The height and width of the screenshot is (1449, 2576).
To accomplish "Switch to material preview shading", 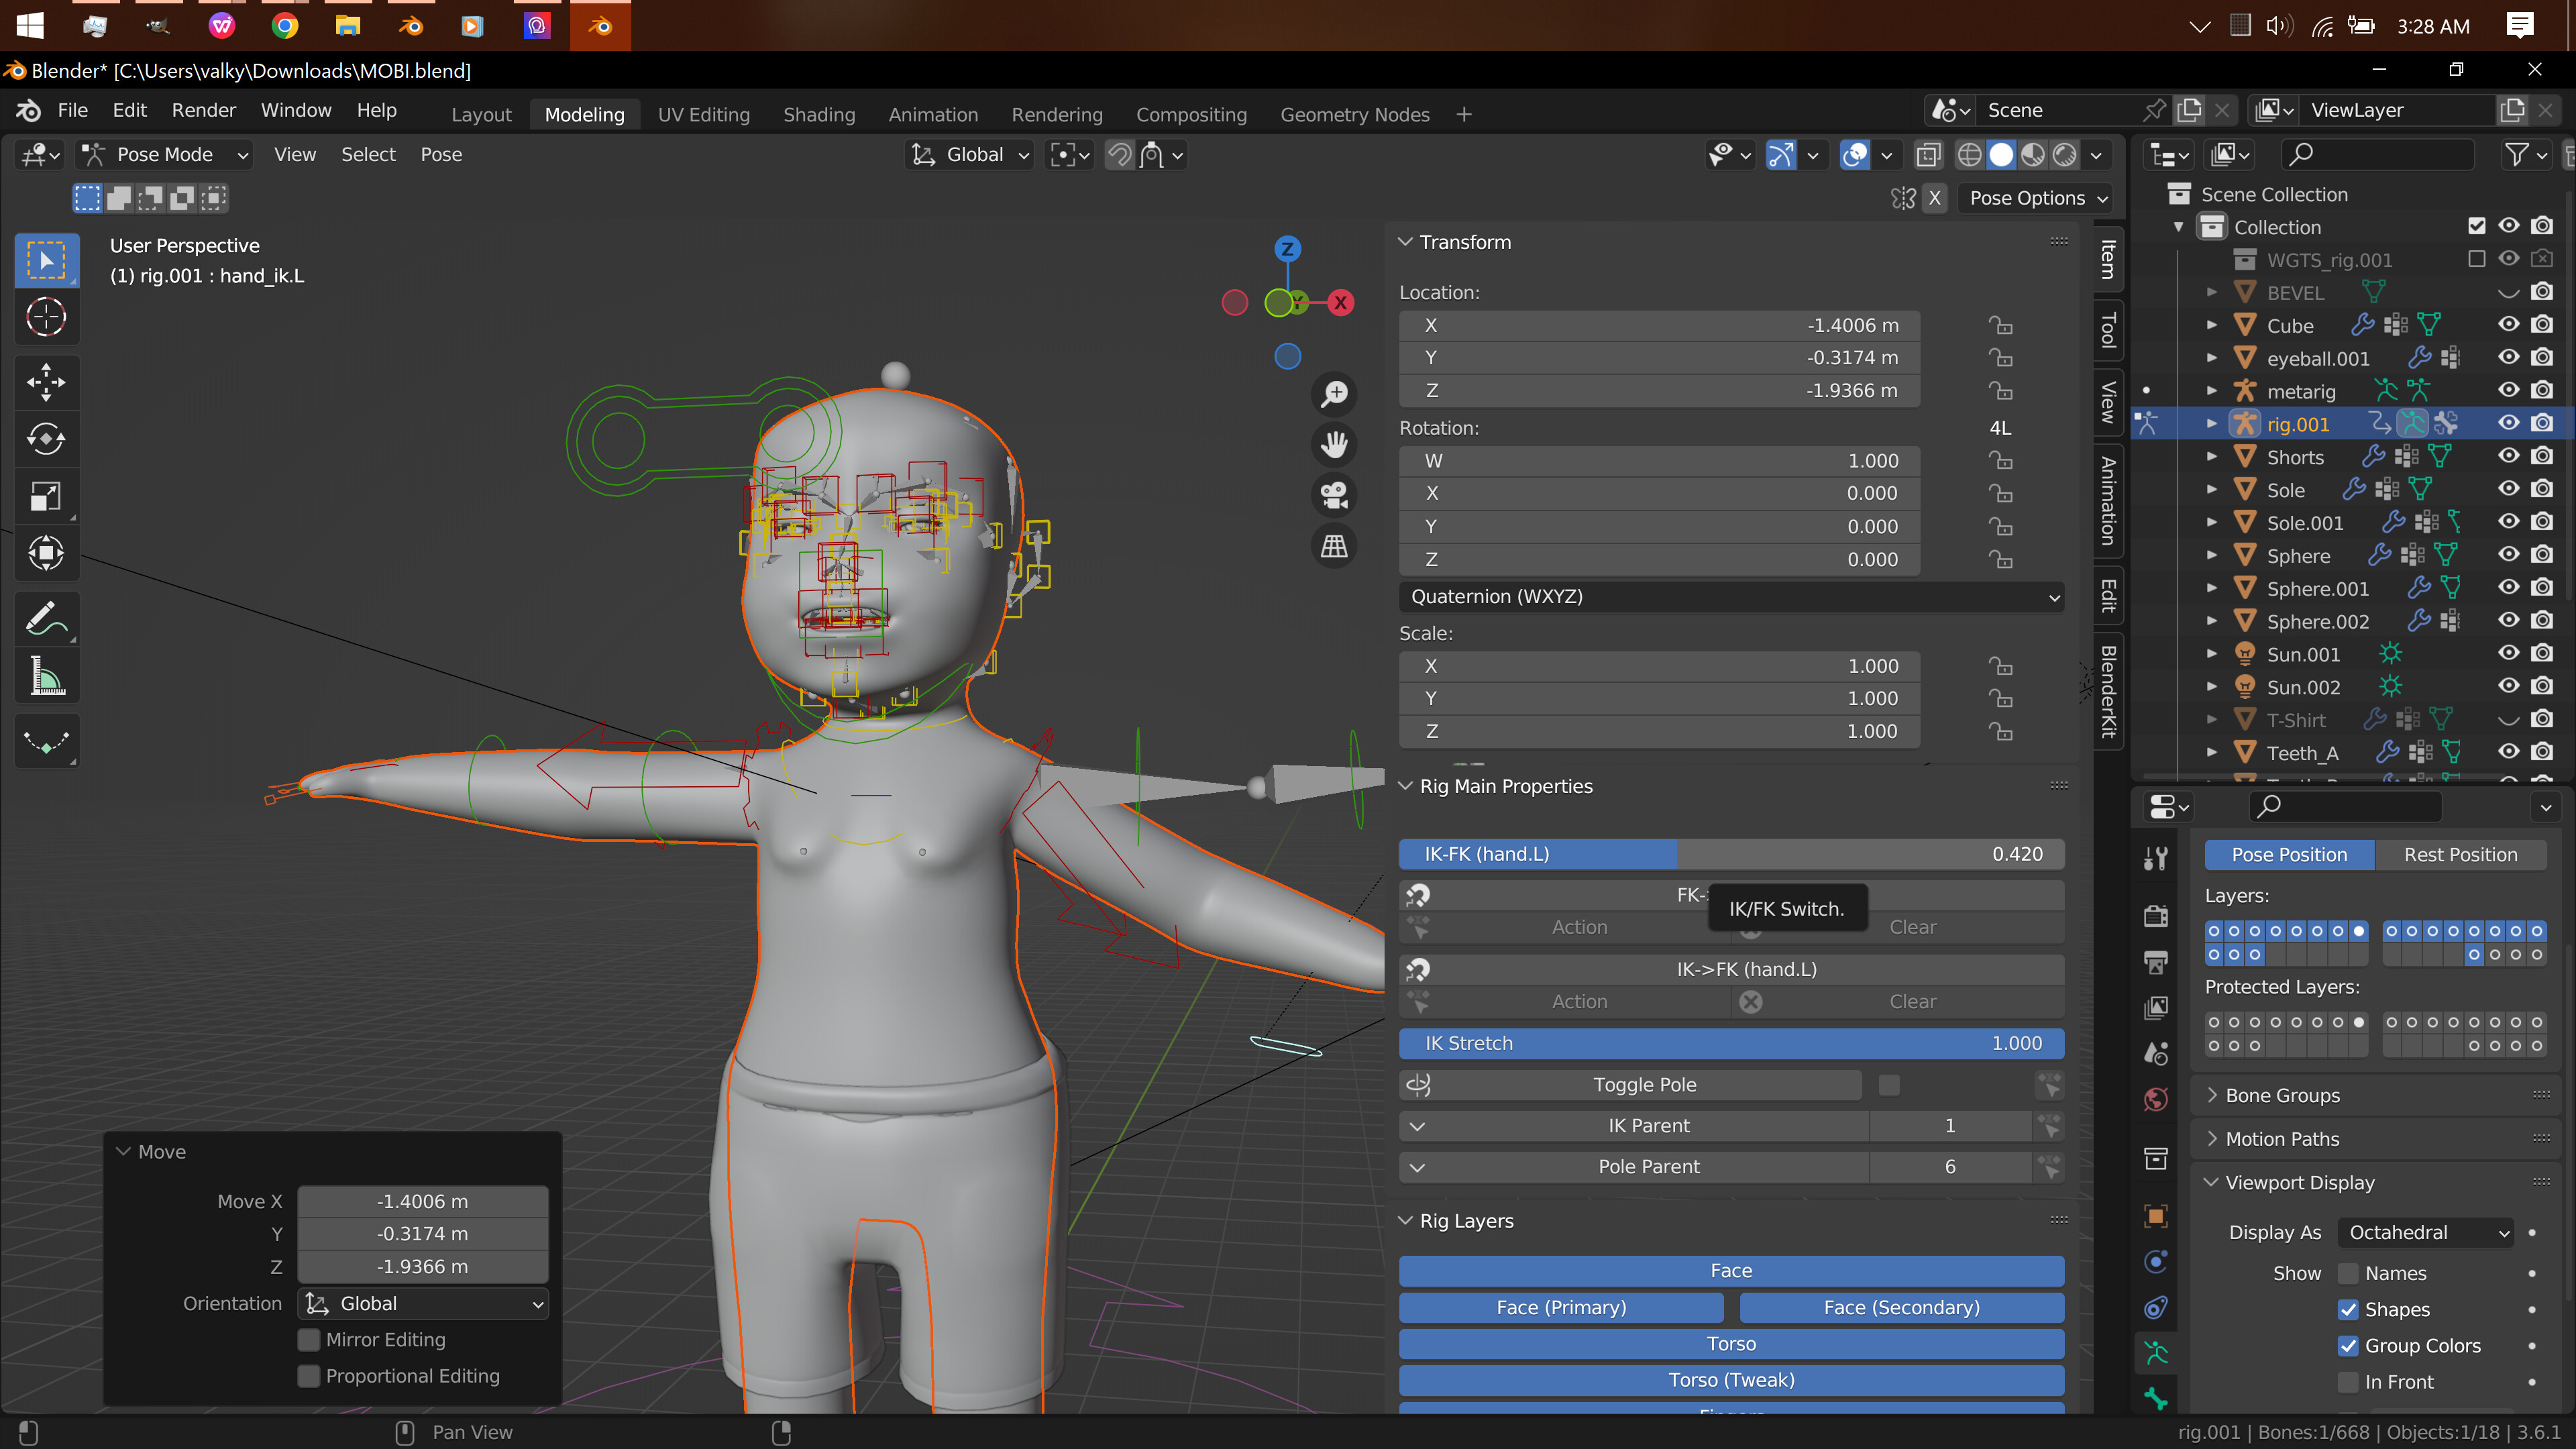I will (2033, 154).
